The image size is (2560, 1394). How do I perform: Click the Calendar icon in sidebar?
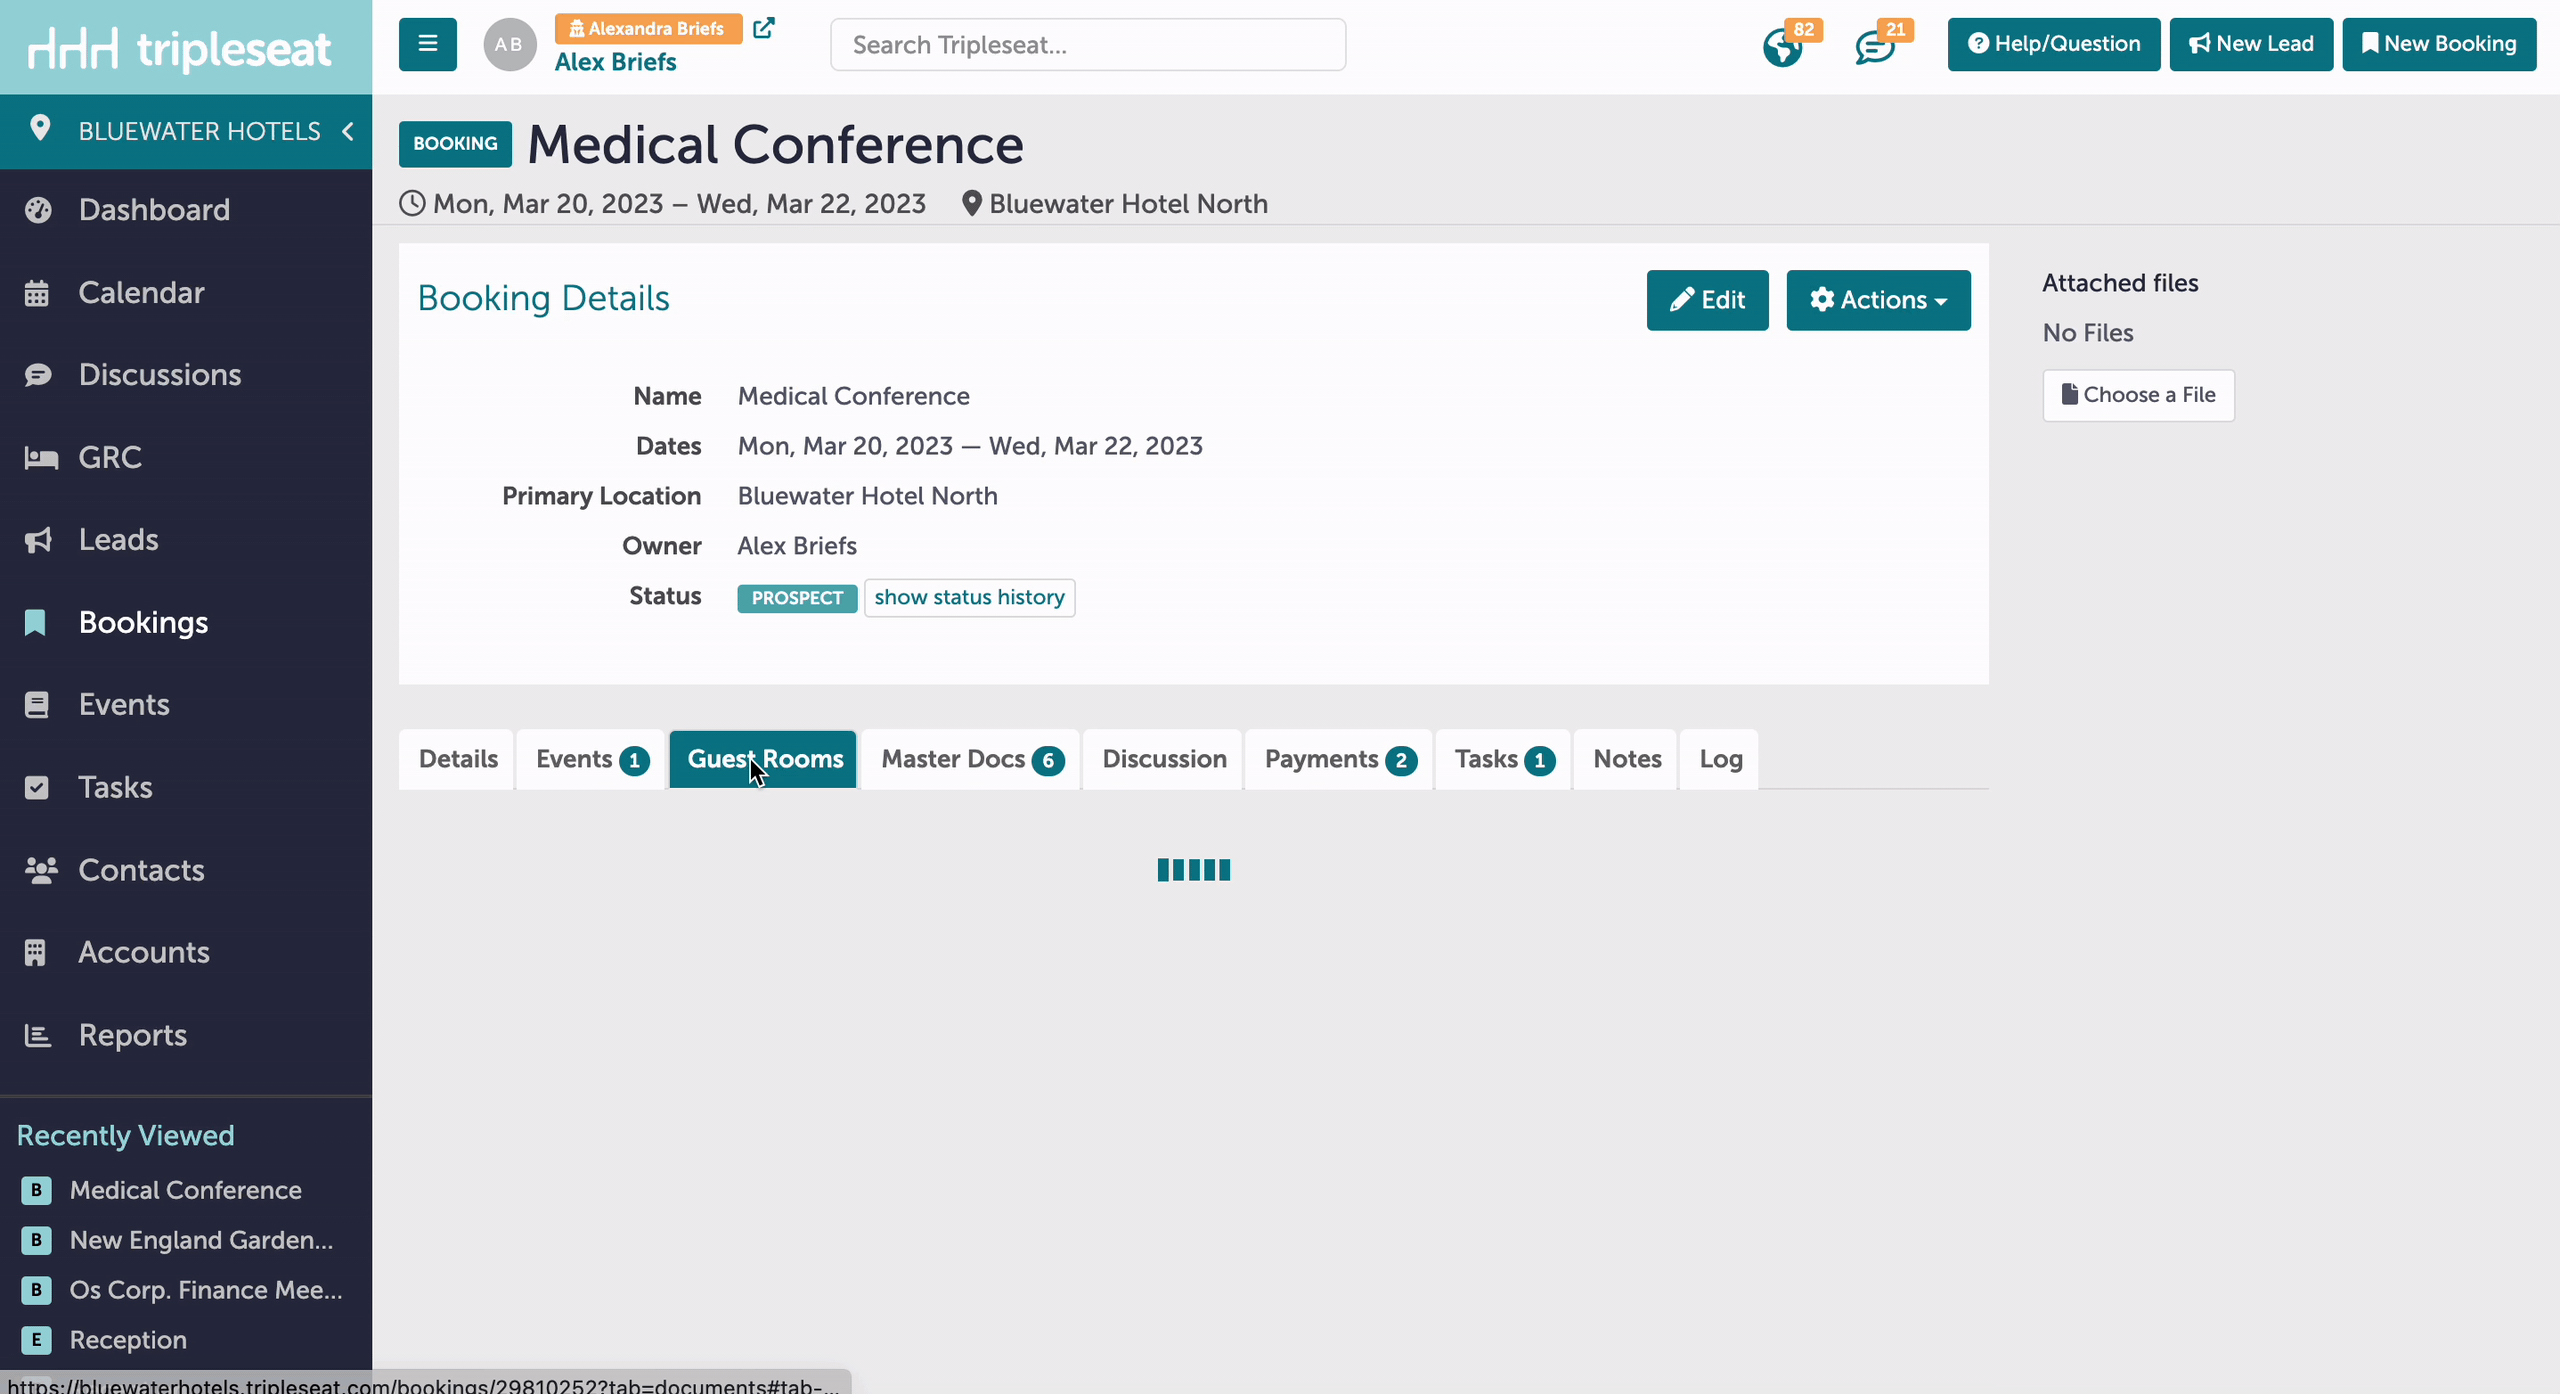coord(37,293)
